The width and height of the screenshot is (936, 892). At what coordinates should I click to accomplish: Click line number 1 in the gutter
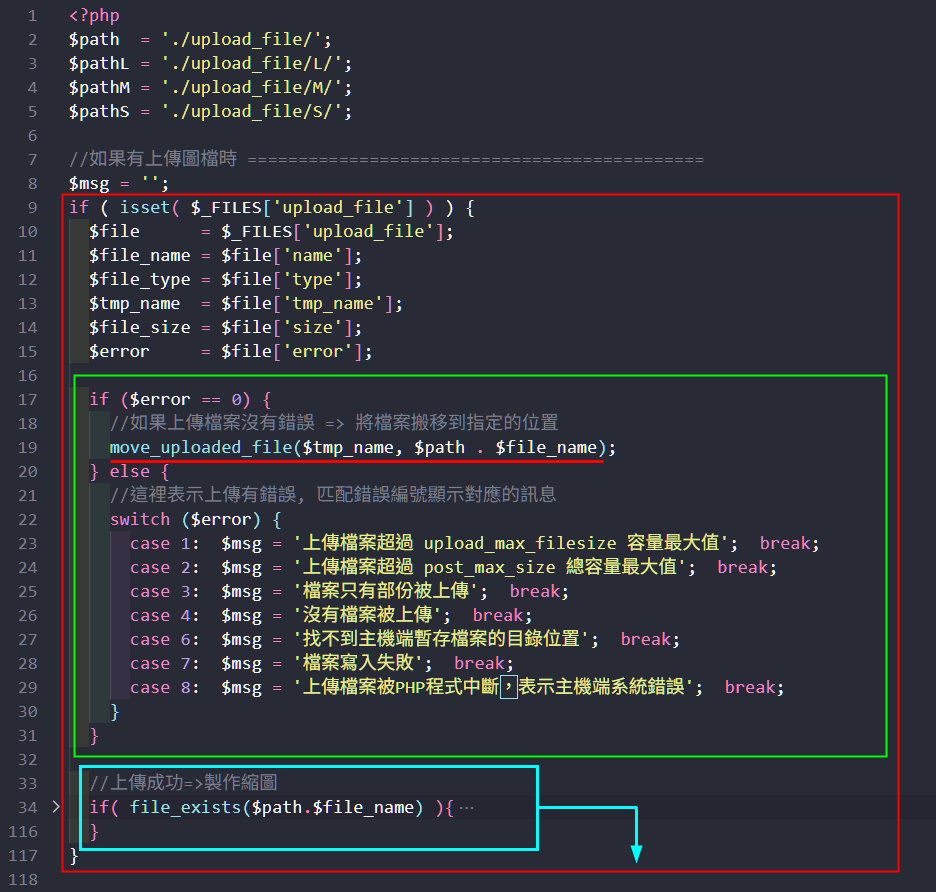click(x=32, y=16)
